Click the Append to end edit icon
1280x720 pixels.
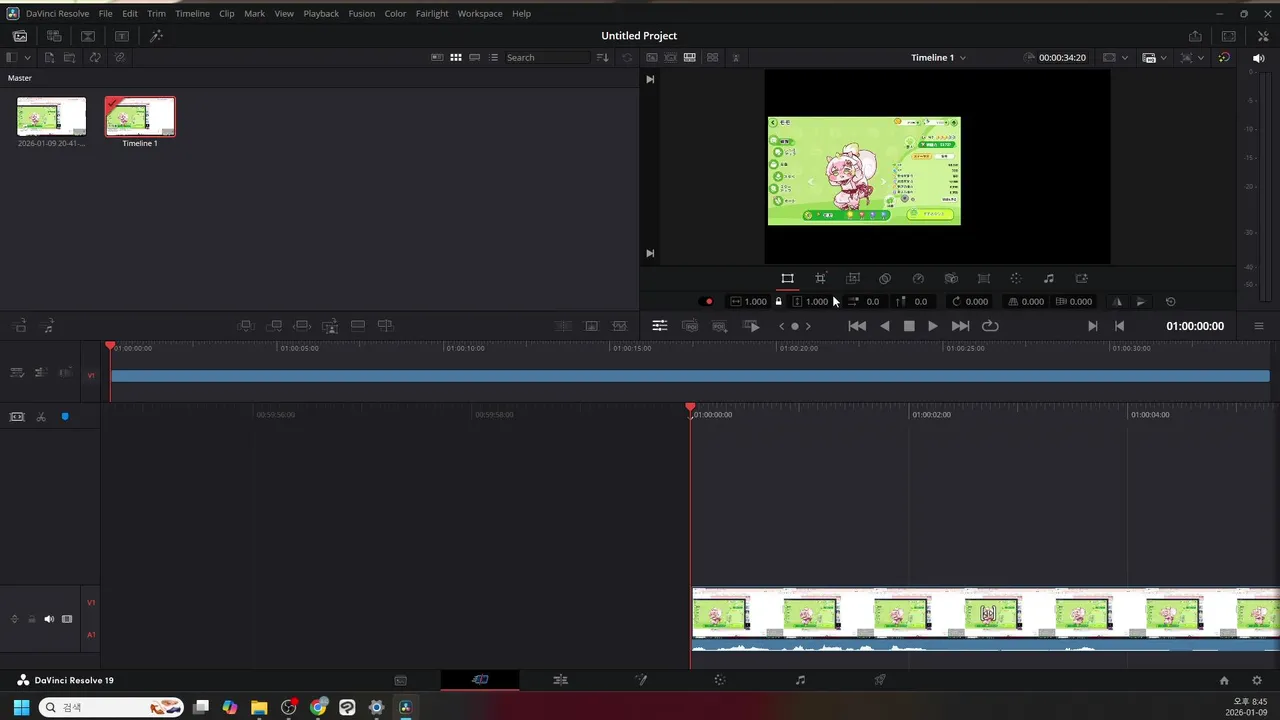[x=274, y=326]
